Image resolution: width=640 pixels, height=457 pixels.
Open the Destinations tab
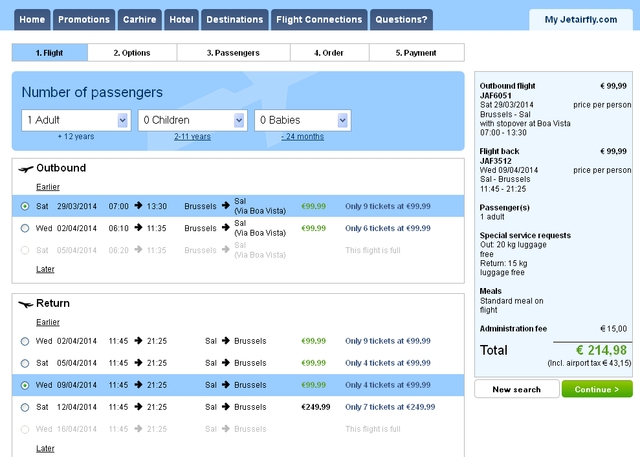(235, 20)
